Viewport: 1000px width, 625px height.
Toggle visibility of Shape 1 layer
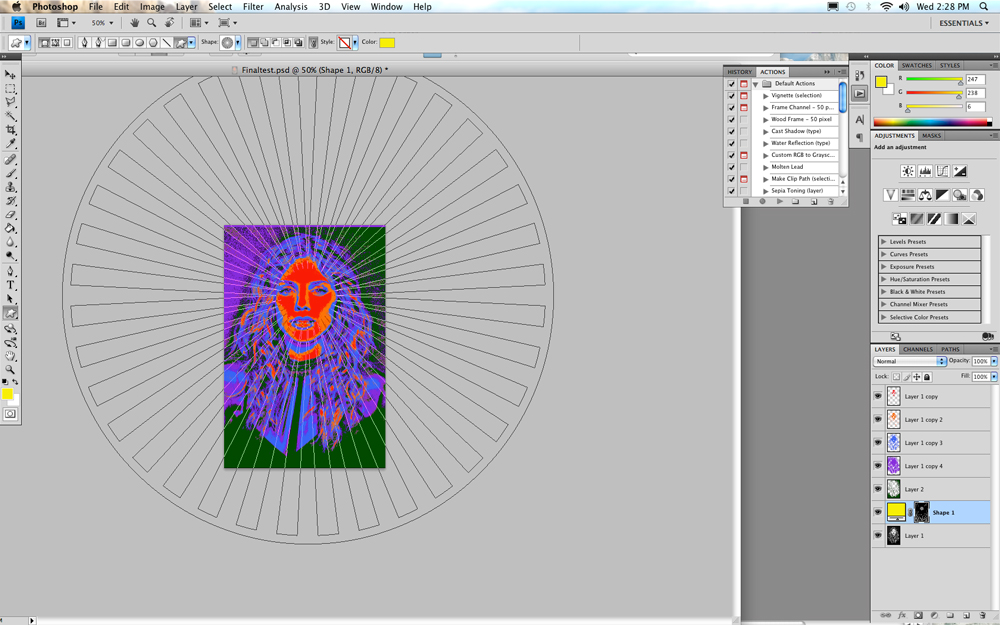click(878, 512)
